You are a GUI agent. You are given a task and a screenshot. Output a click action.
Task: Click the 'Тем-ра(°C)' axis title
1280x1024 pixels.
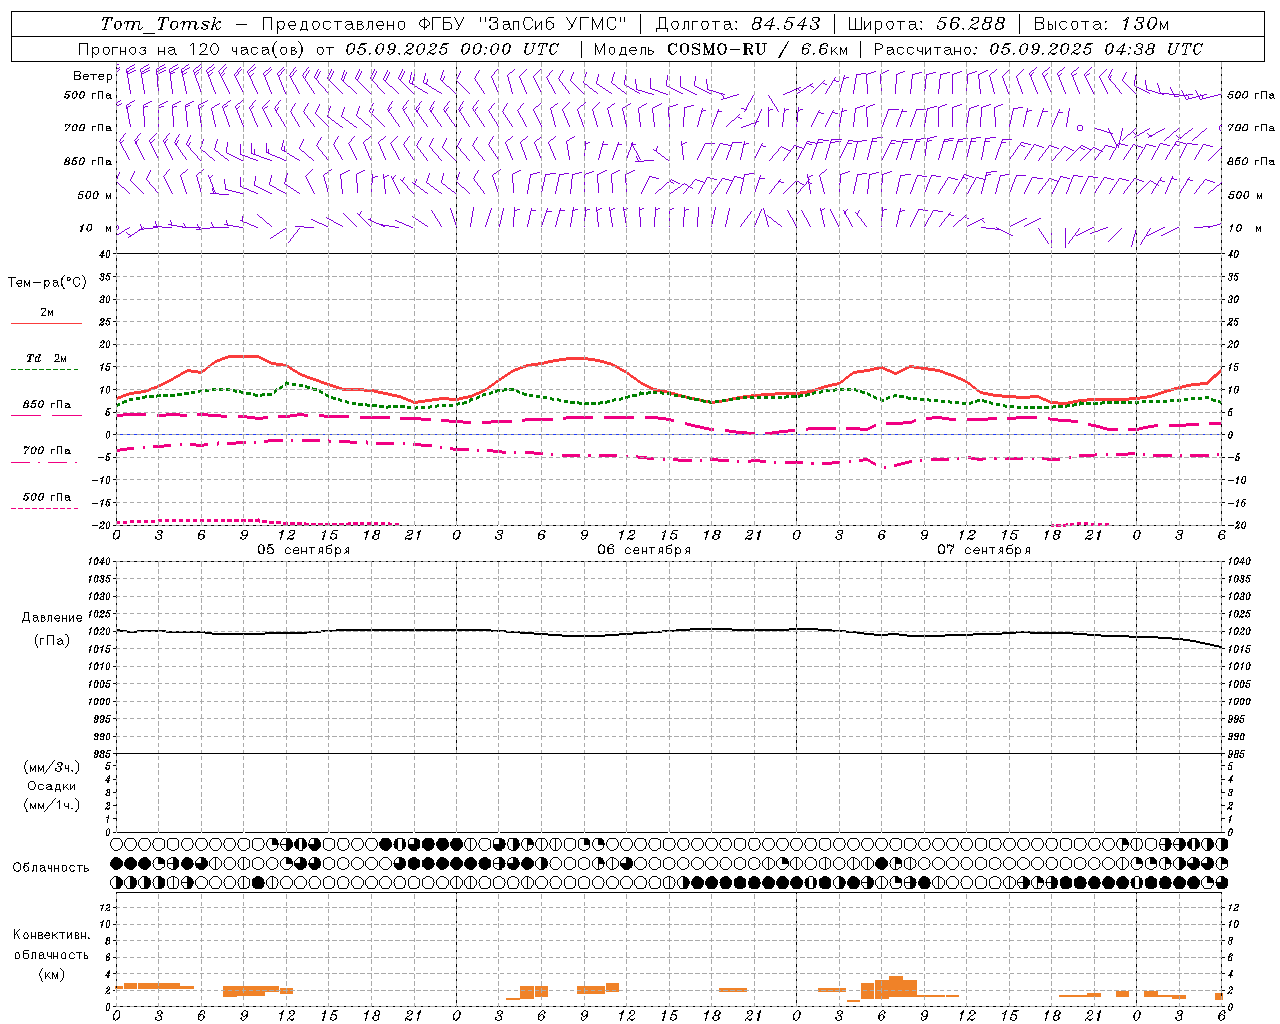47,283
